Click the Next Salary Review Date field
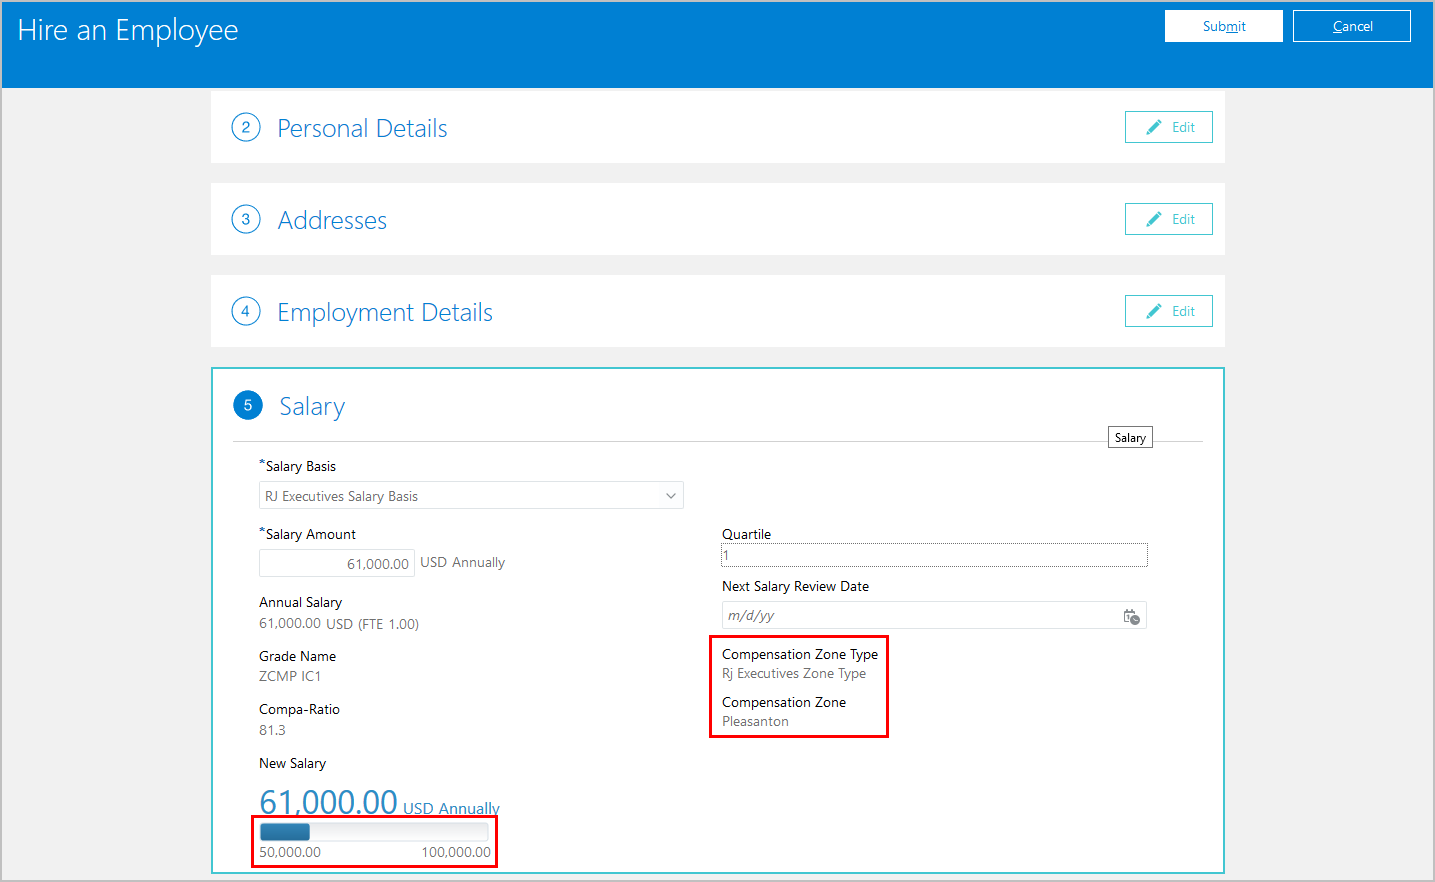The image size is (1435, 882). (934, 615)
